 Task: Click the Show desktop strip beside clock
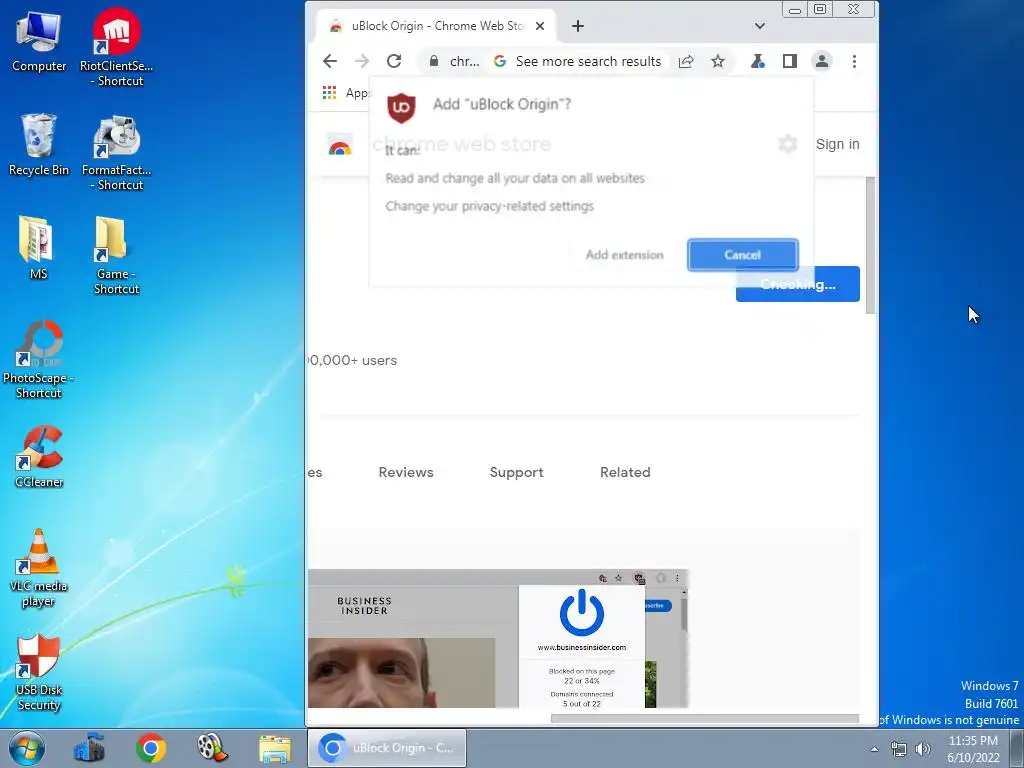(1017, 748)
